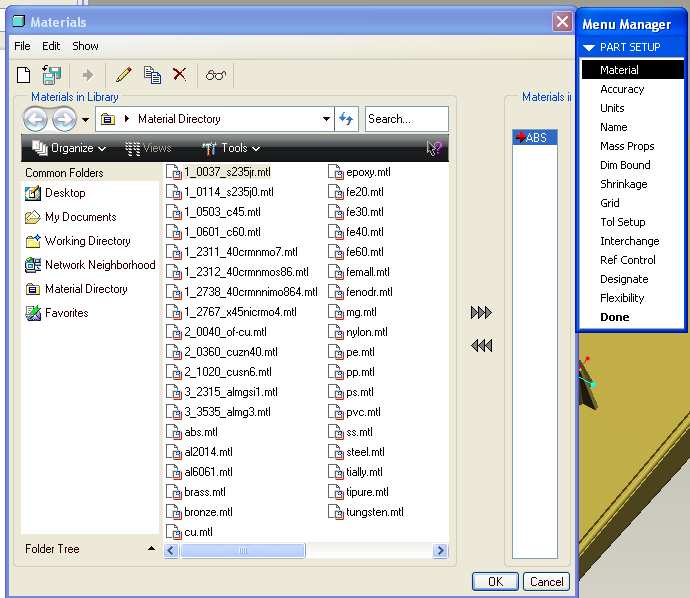The height and width of the screenshot is (598, 690).
Task: Click the copy material icon
Action: click(152, 75)
